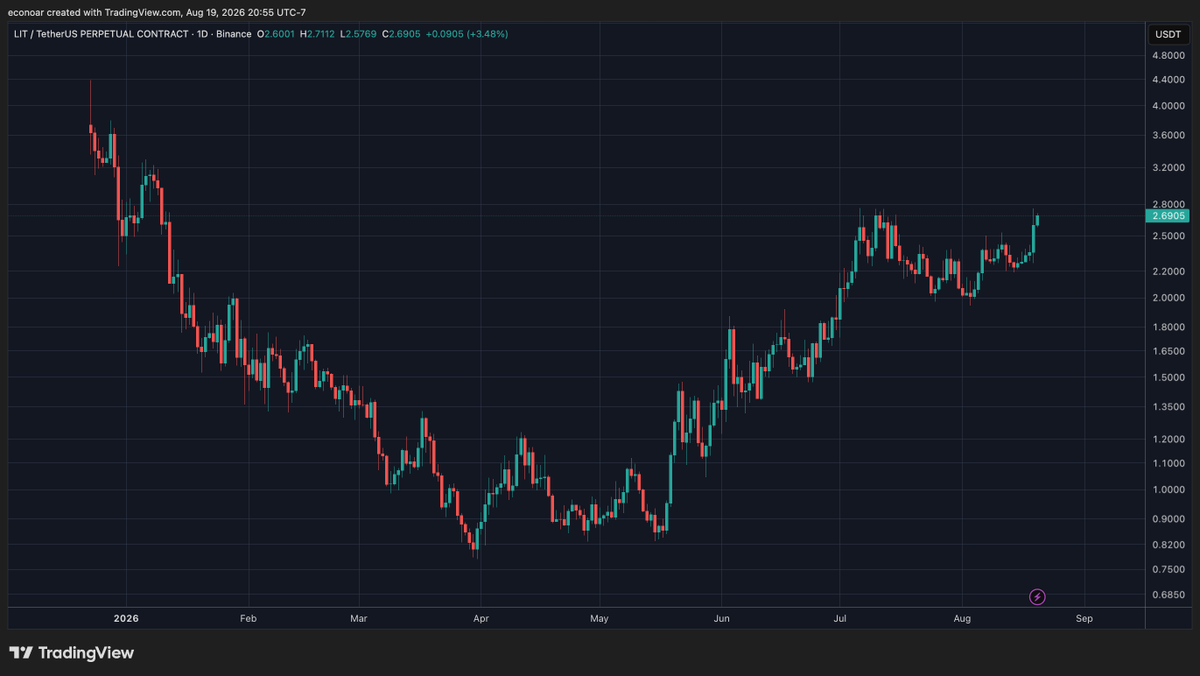Viewport: 1200px width, 676px height.
Task: Click the USDT currency label button
Action: pyautogui.click(x=1167, y=34)
